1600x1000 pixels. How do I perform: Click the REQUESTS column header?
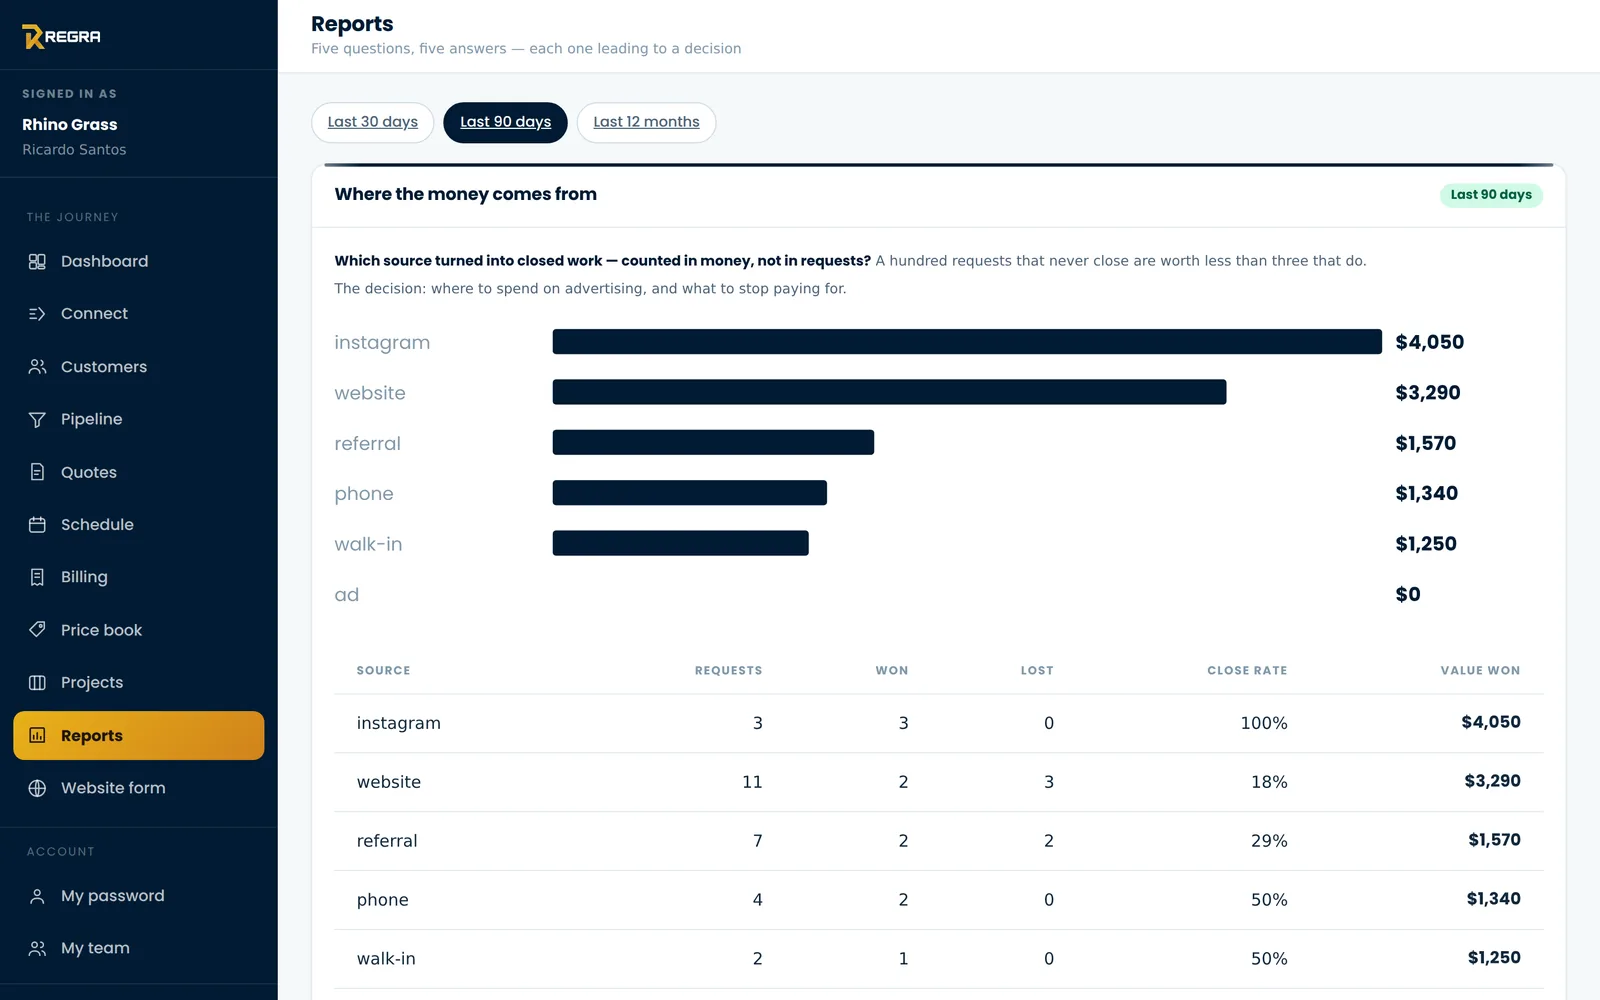728,671
